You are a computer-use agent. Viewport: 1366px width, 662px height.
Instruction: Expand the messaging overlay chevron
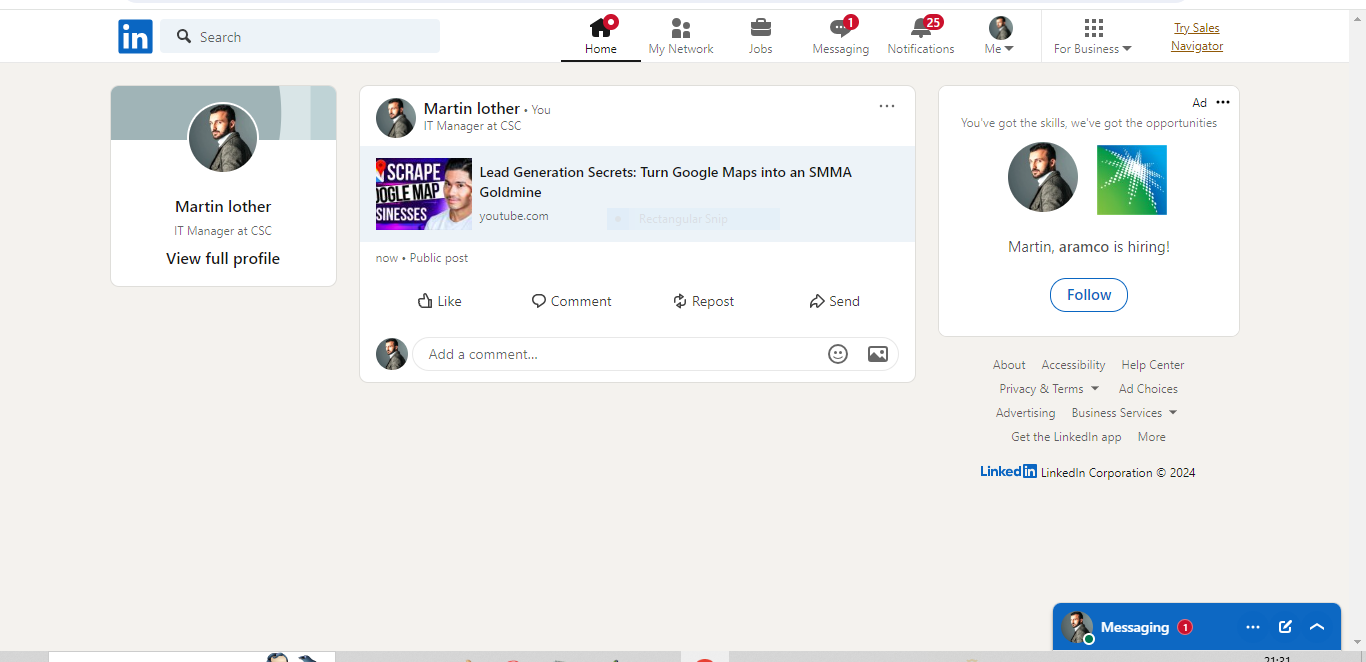coord(1317,627)
